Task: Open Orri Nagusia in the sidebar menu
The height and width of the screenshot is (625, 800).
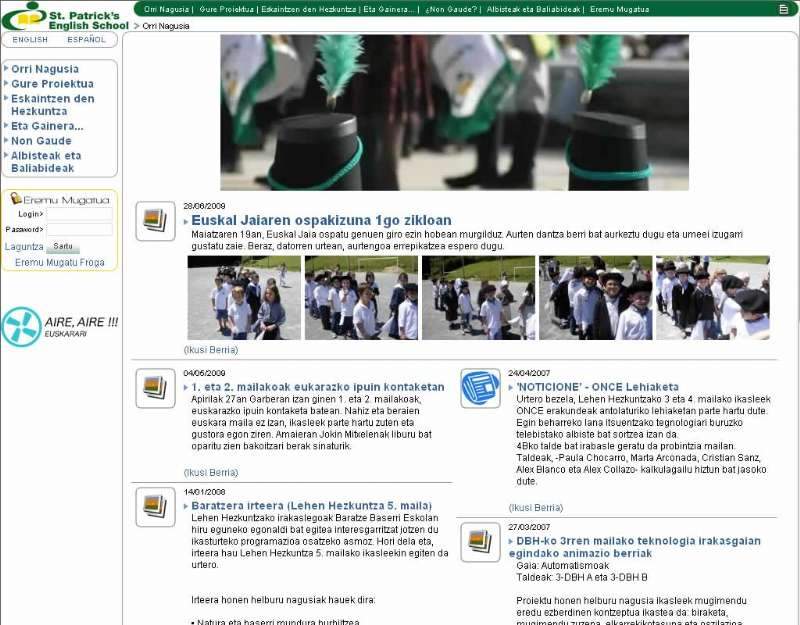Action: coord(45,69)
